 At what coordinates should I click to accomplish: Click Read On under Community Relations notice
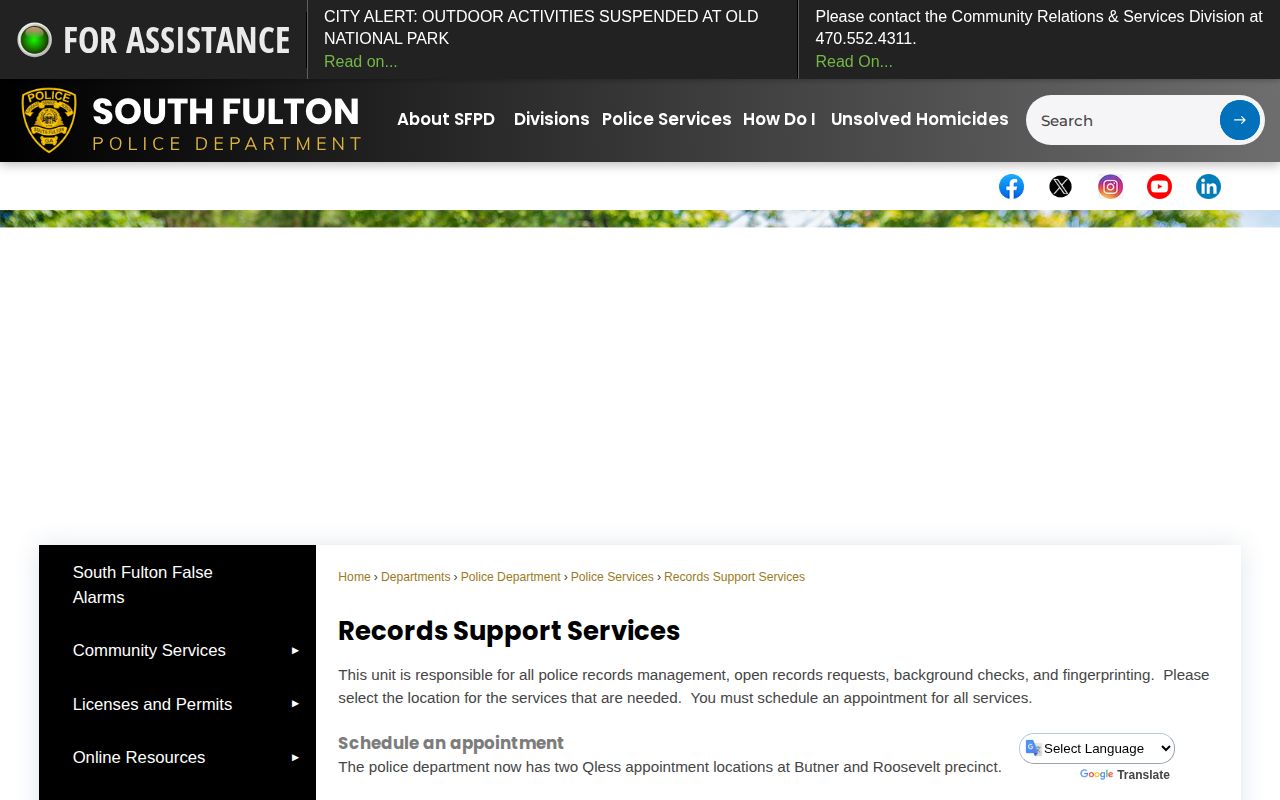[854, 61]
